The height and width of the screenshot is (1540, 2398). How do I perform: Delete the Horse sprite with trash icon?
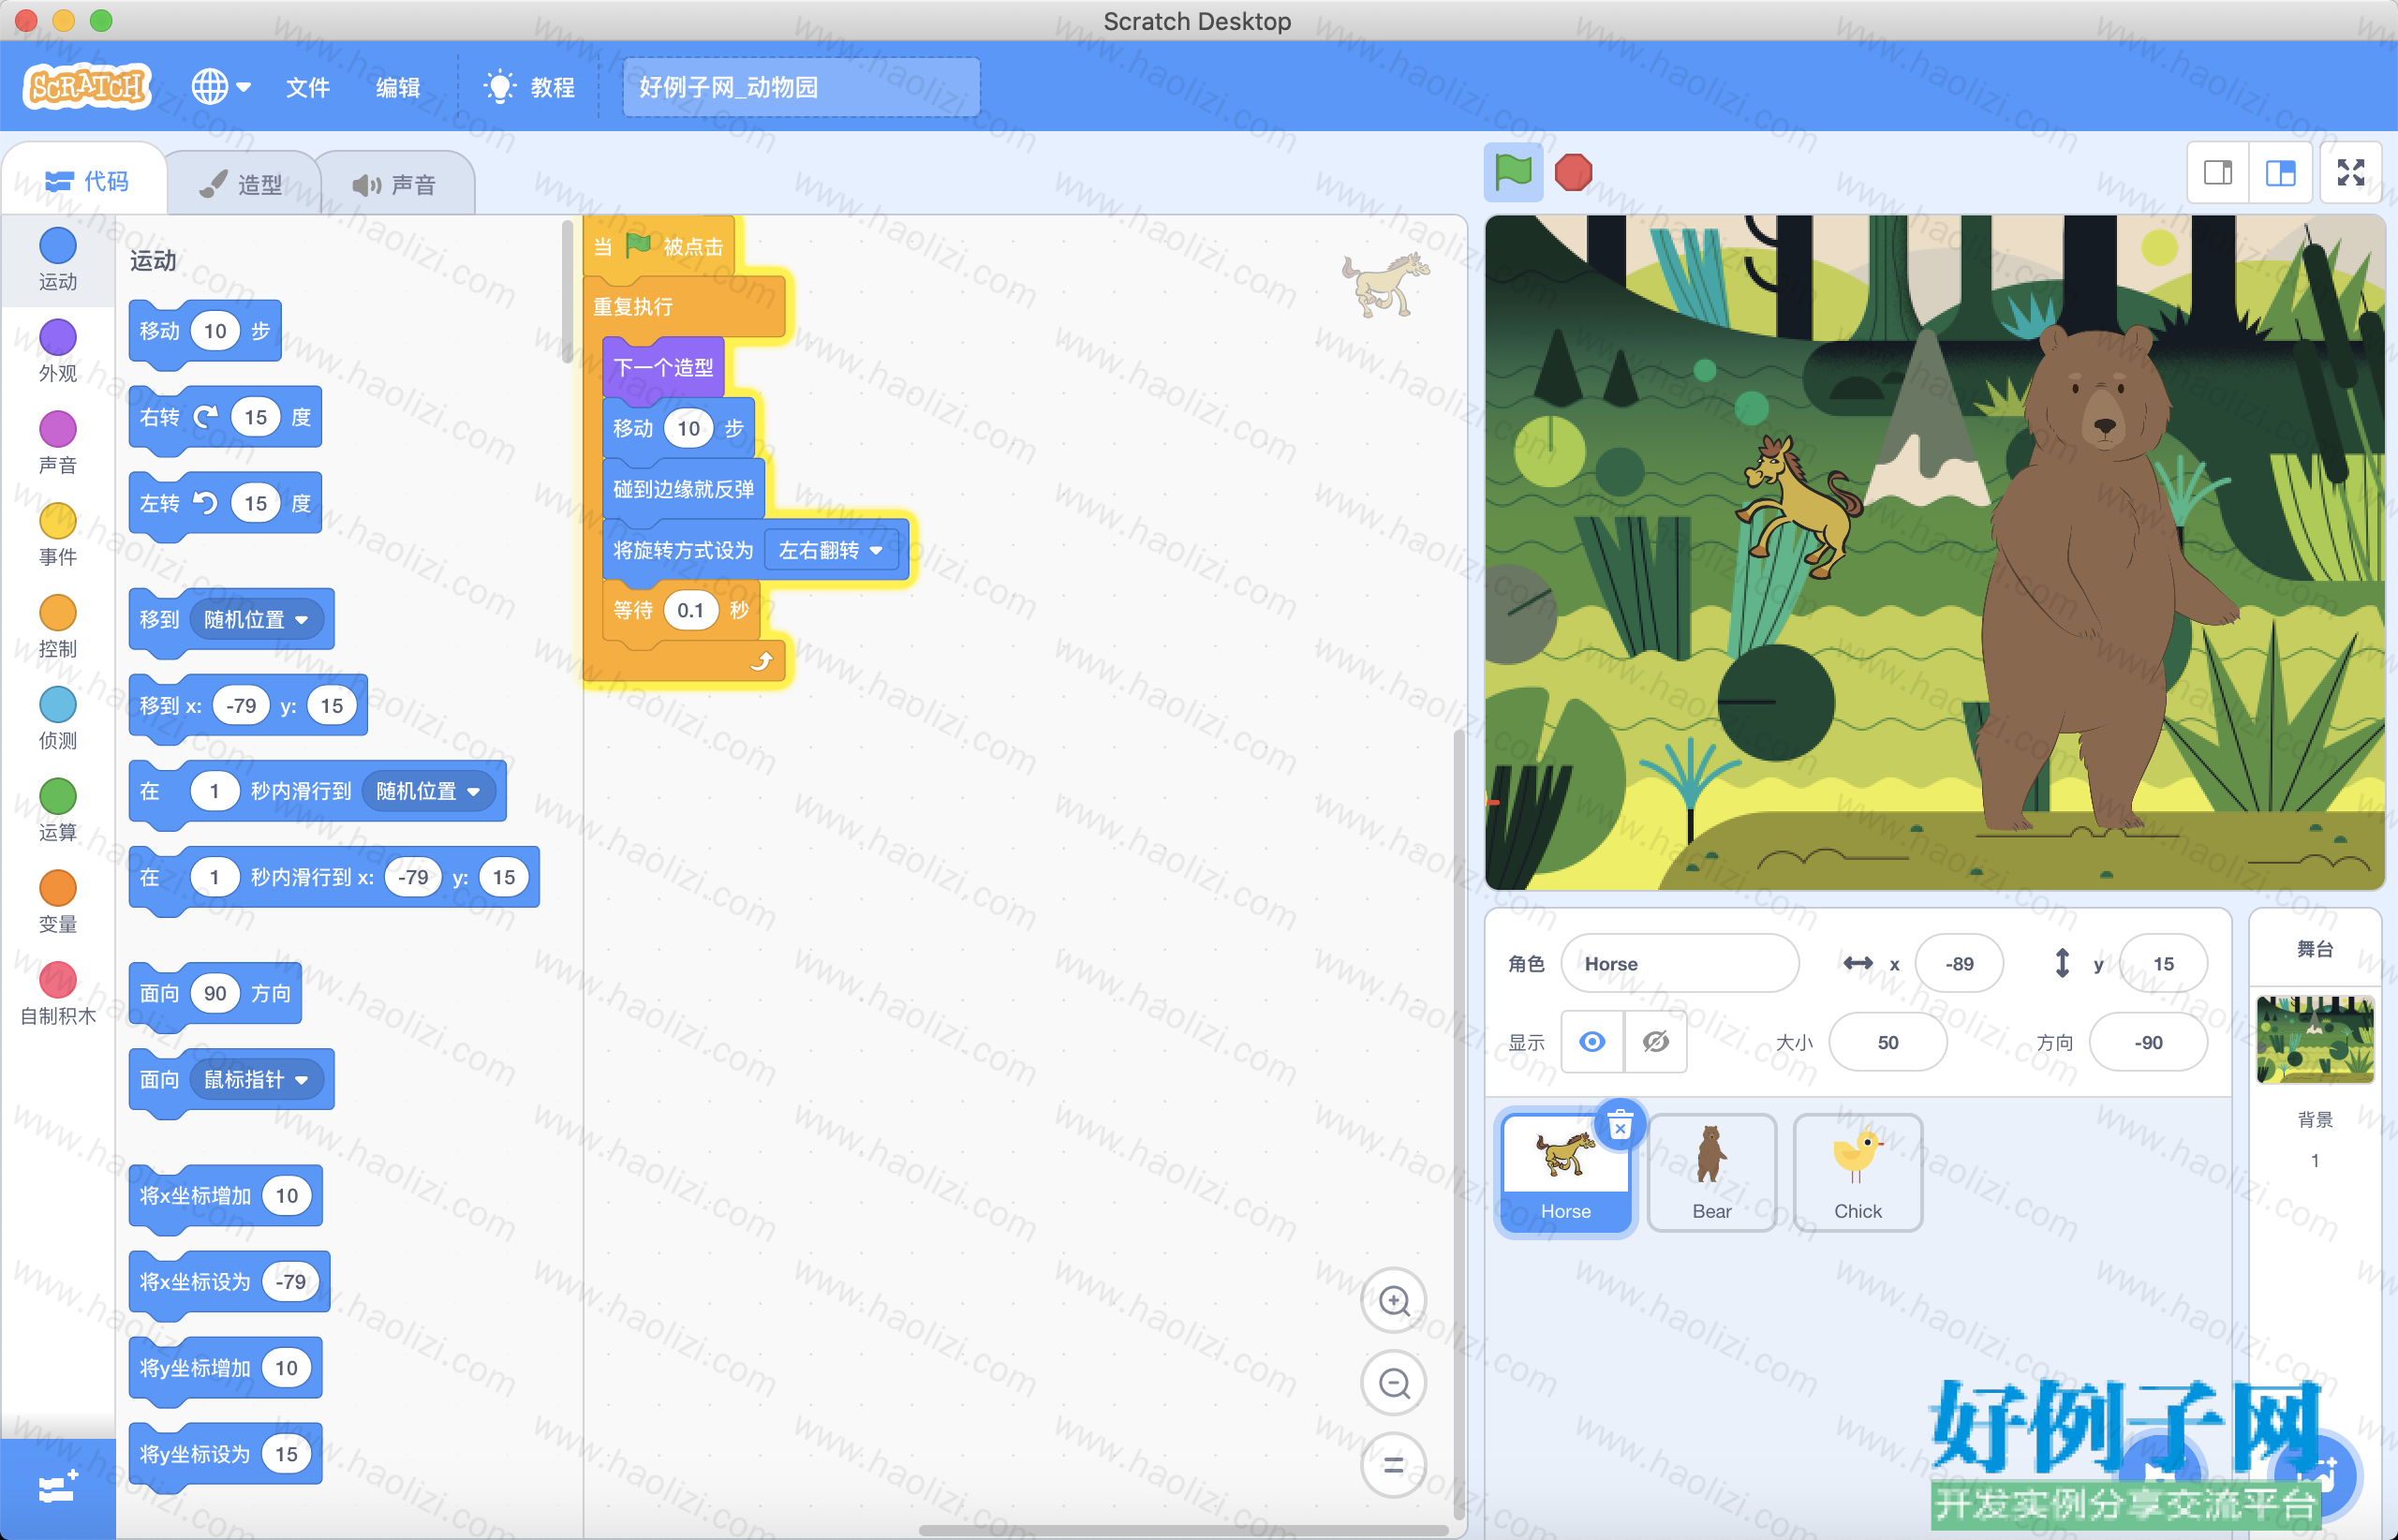coord(1620,1126)
